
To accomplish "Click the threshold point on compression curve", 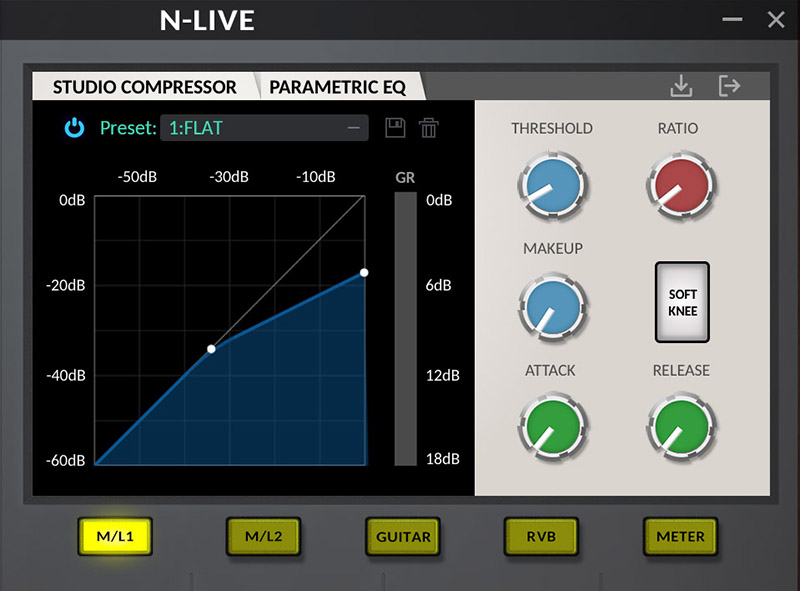I will coord(211,349).
